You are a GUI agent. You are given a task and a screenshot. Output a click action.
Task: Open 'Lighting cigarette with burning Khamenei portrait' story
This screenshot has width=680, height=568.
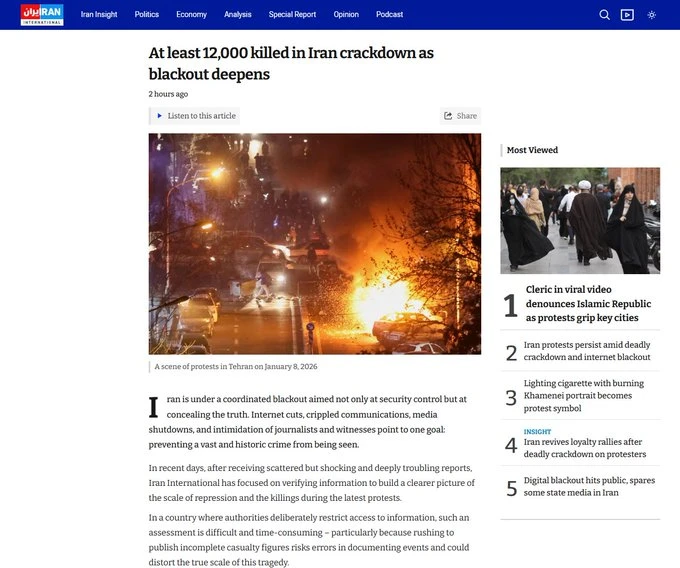point(585,395)
